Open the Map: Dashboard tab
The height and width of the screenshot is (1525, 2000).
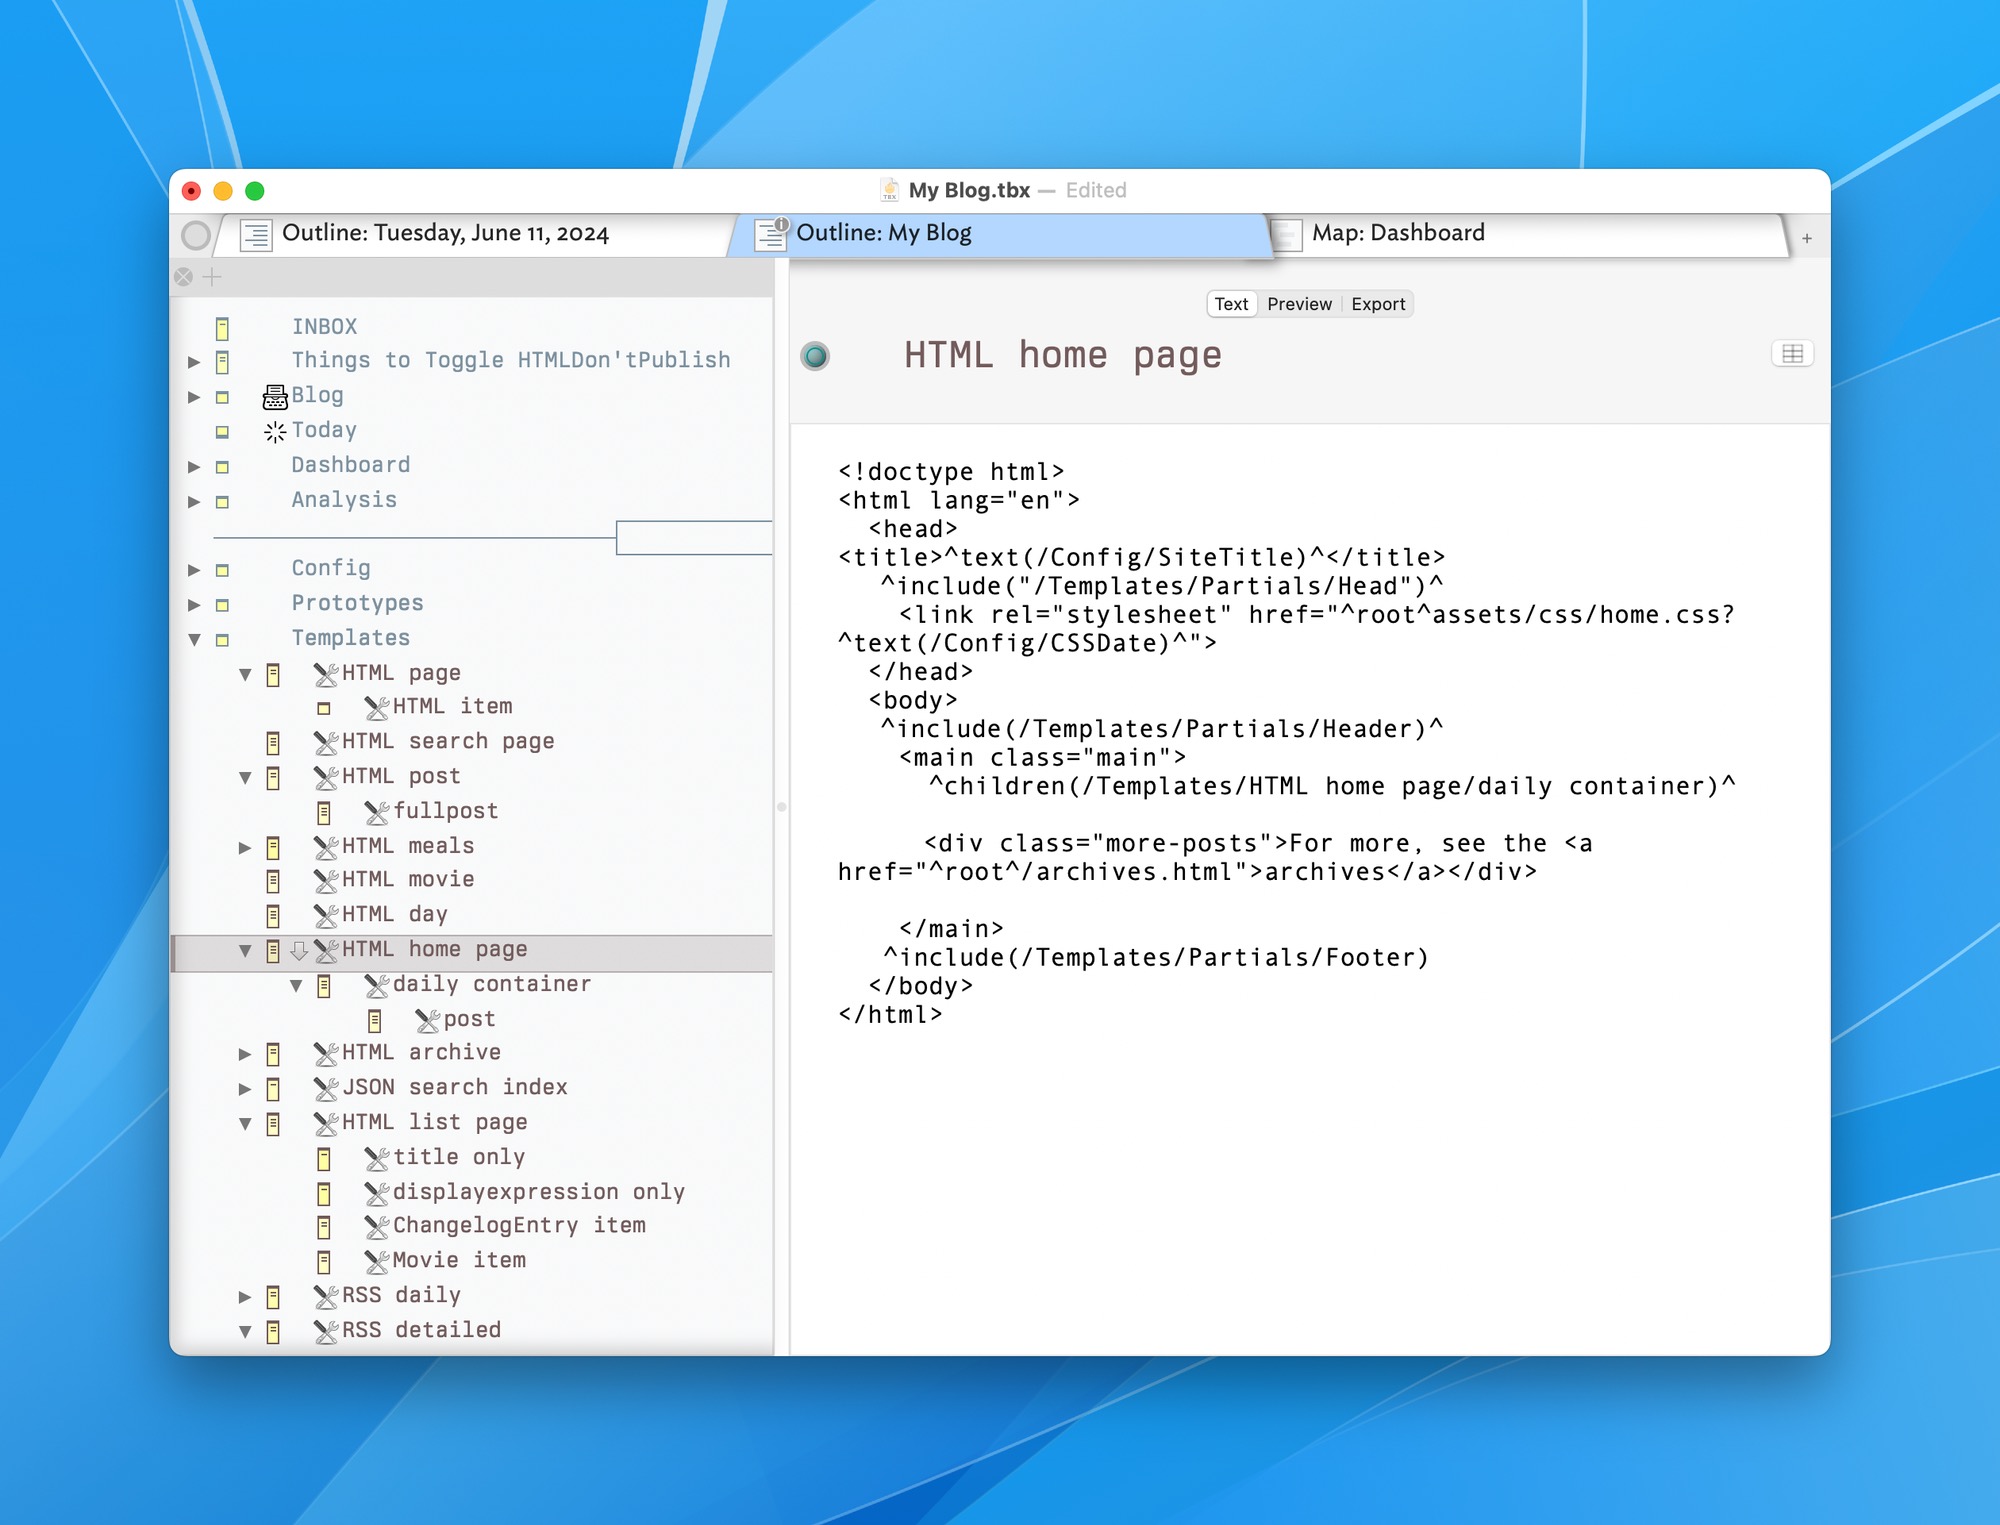pos(1398,233)
